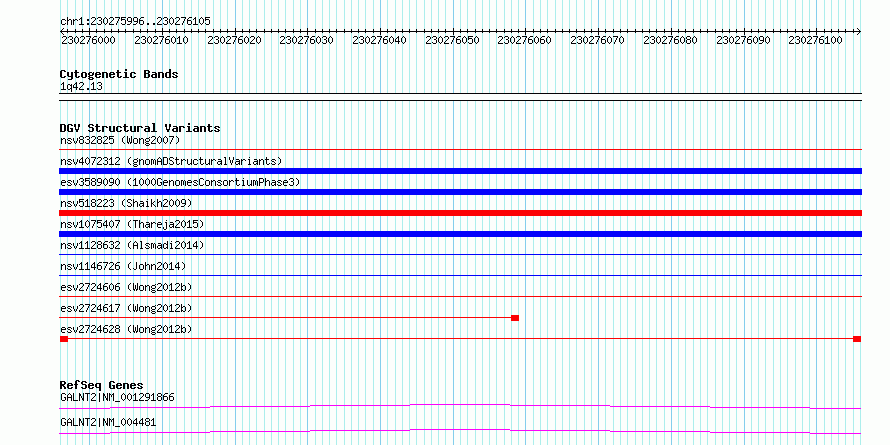Screen dimensions: 890x445
Task: Open variant nsv1146726 (John2014) label
Action: coord(123,266)
